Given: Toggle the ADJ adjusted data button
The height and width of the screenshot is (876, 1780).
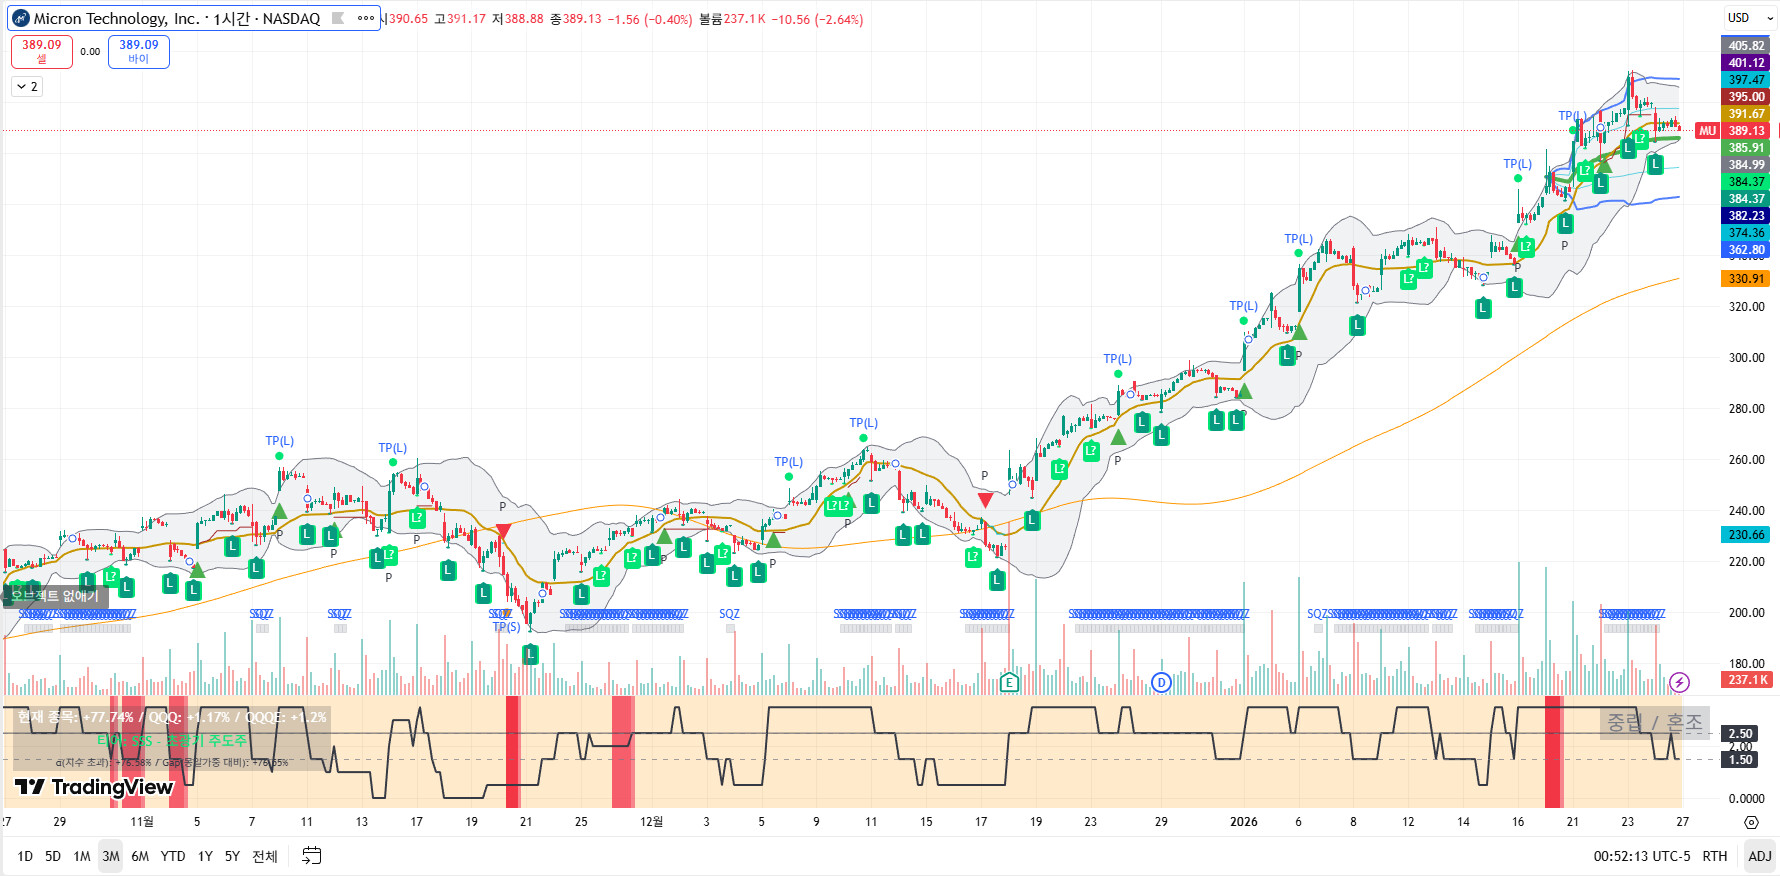Looking at the screenshot, I should click(x=1760, y=856).
